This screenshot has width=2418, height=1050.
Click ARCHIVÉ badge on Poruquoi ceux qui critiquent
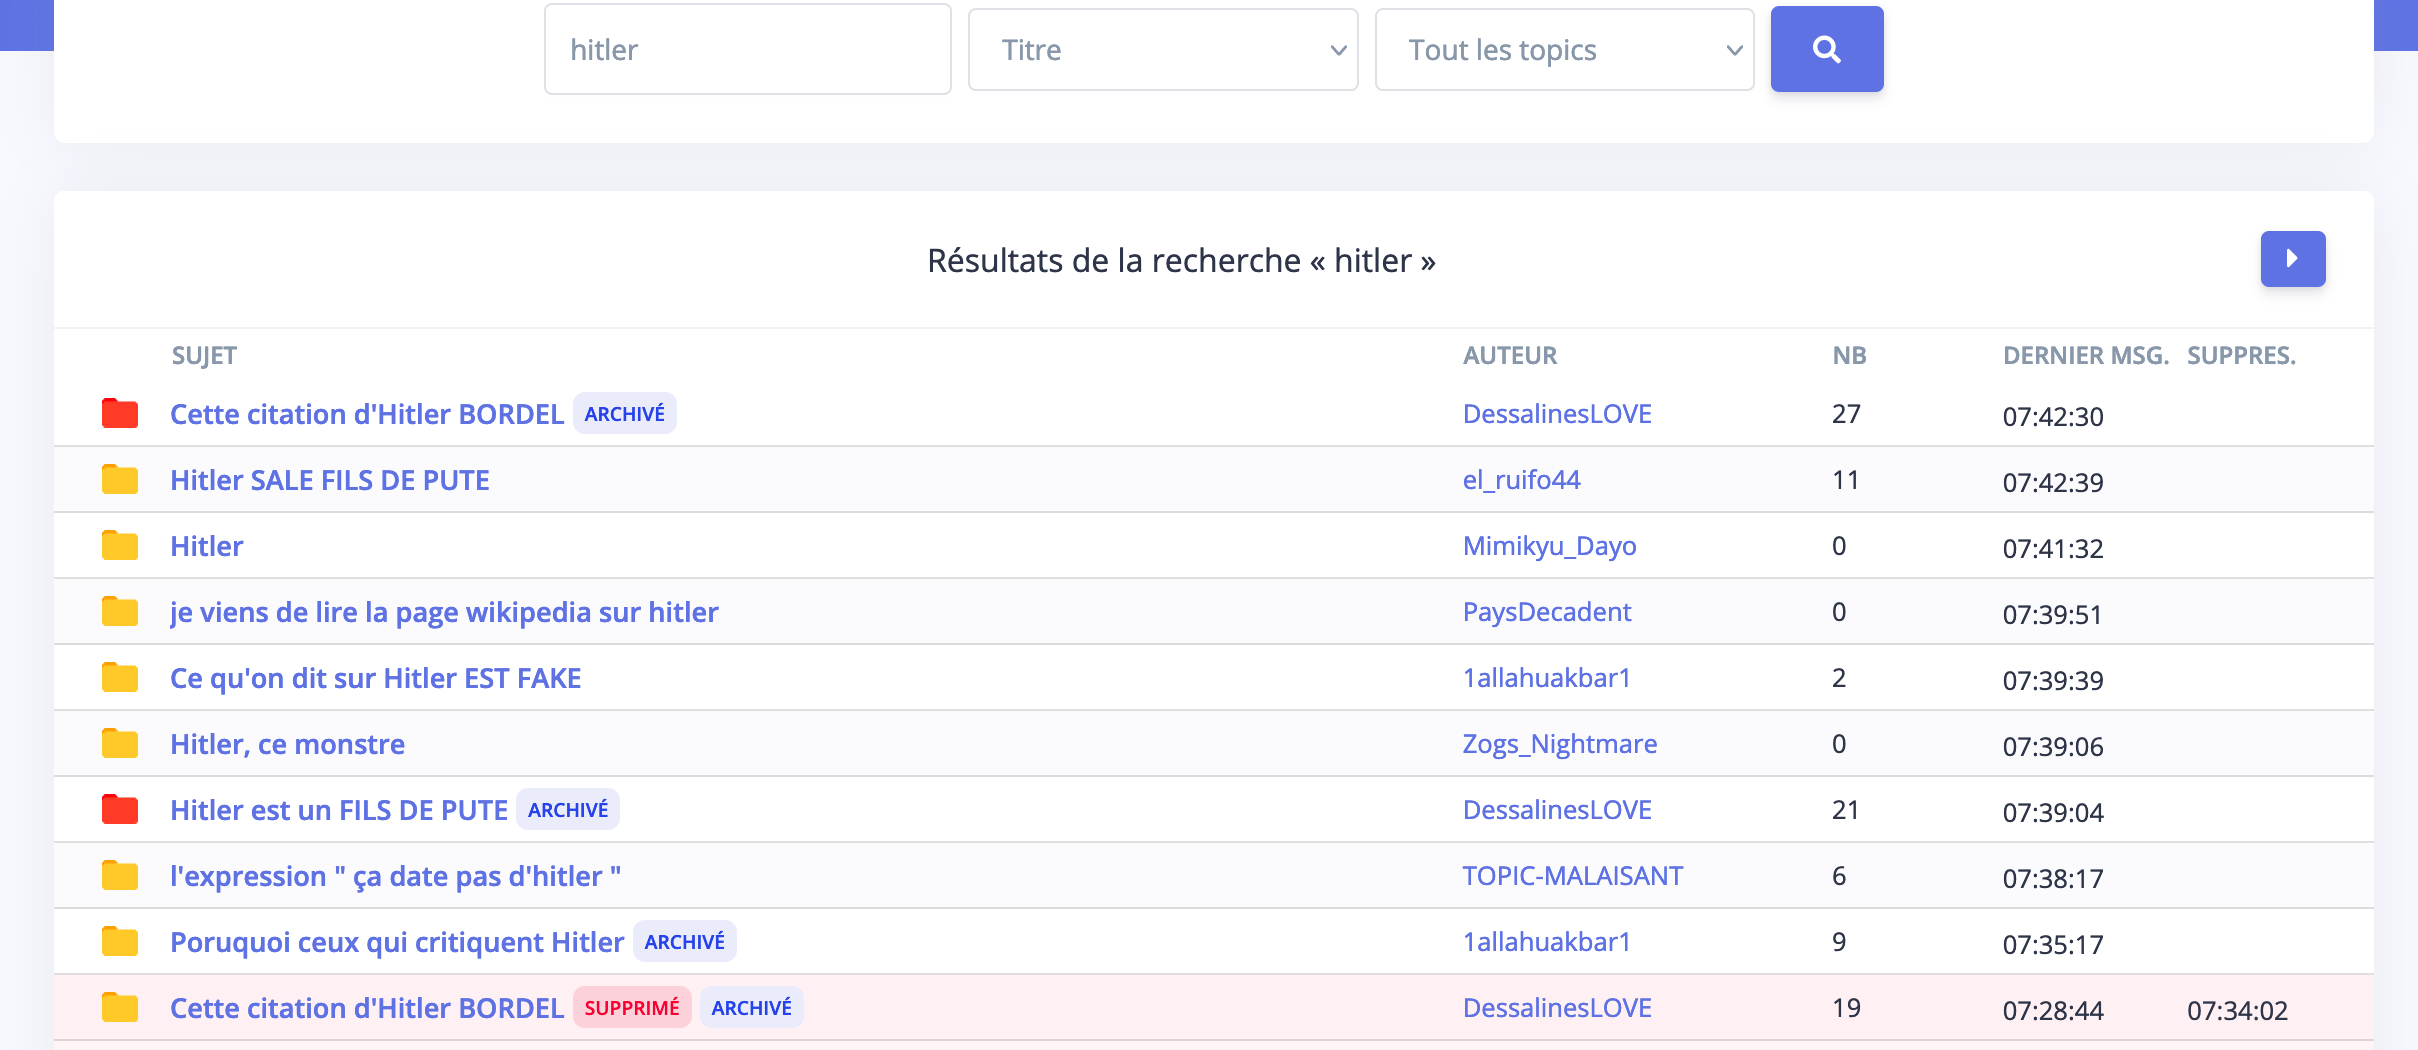pyautogui.click(x=685, y=942)
